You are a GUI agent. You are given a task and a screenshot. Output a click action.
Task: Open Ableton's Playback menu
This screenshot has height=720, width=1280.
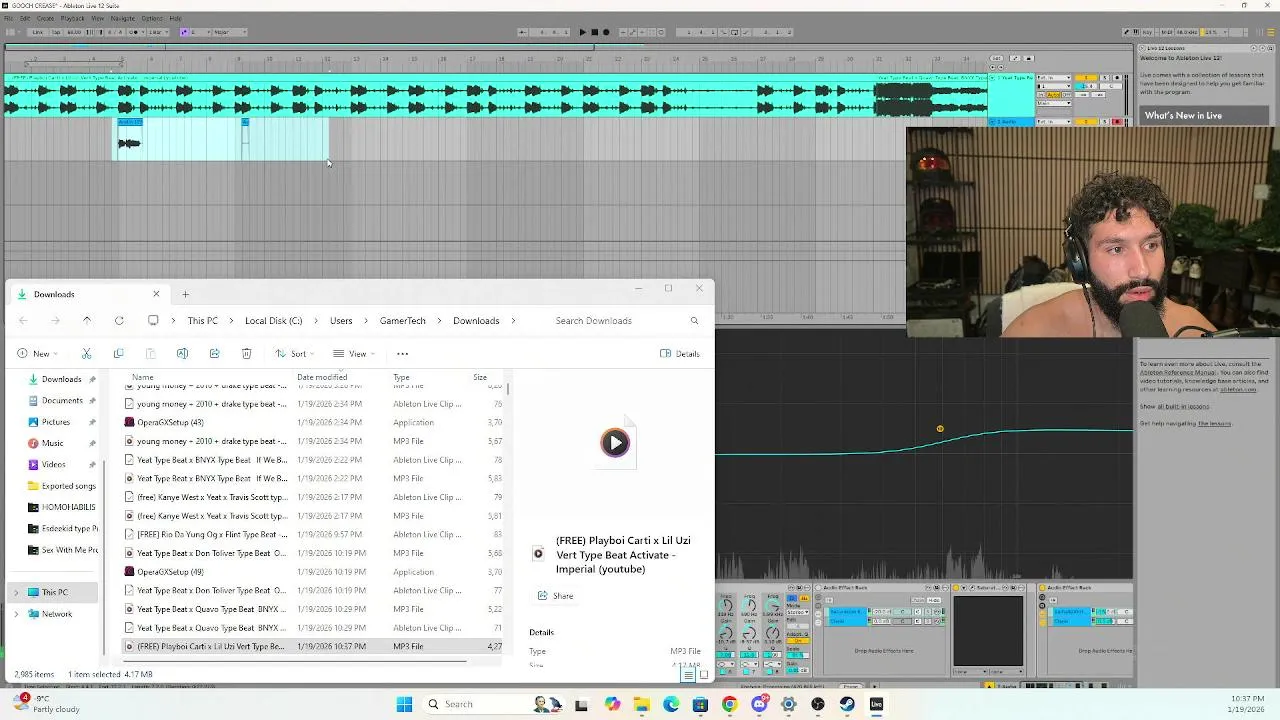pos(73,18)
